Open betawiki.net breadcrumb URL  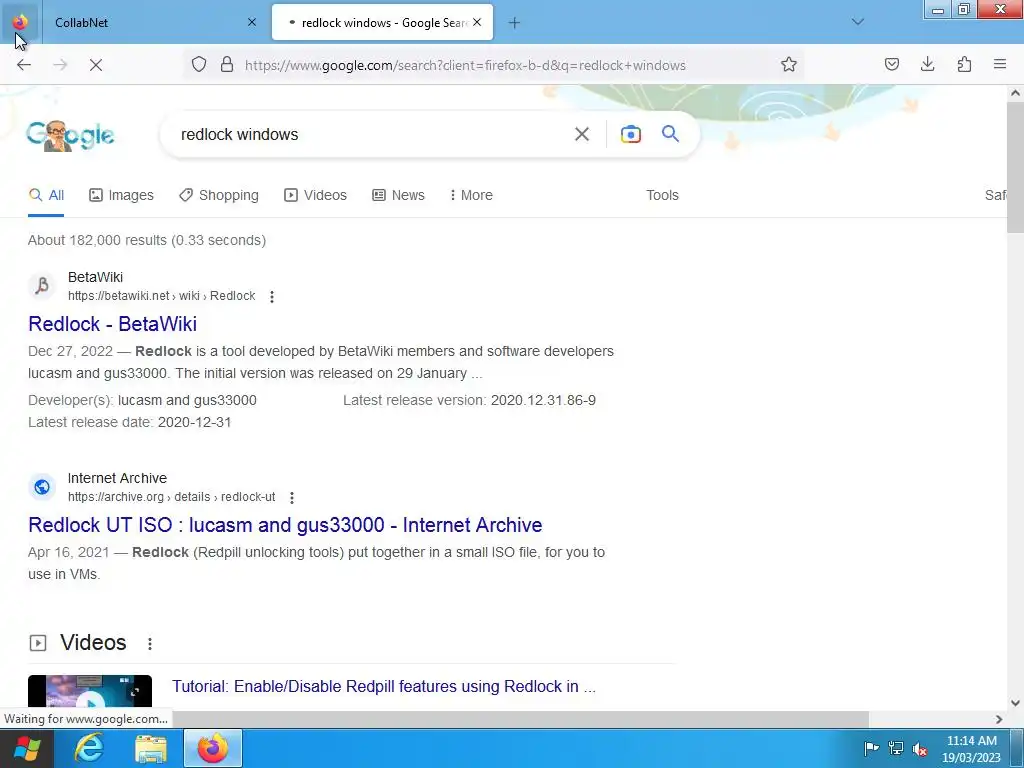[x=161, y=296]
